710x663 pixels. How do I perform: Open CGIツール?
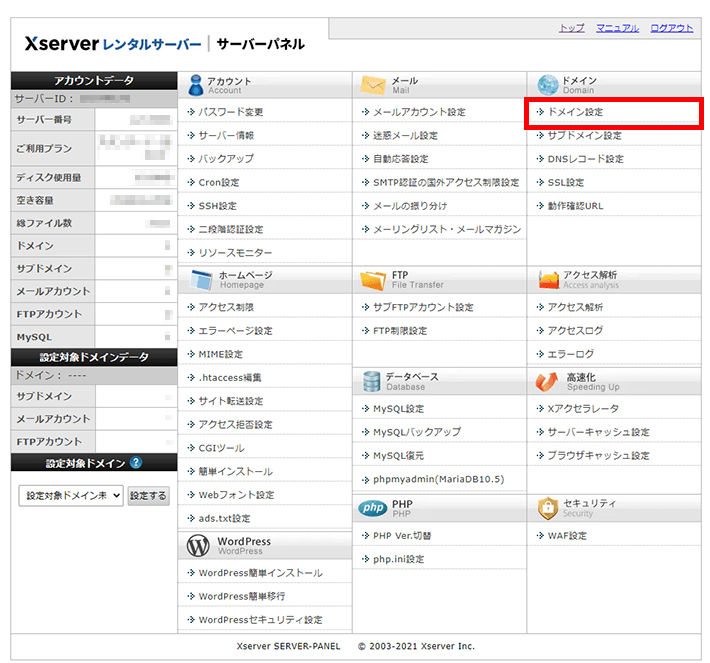click(x=221, y=448)
